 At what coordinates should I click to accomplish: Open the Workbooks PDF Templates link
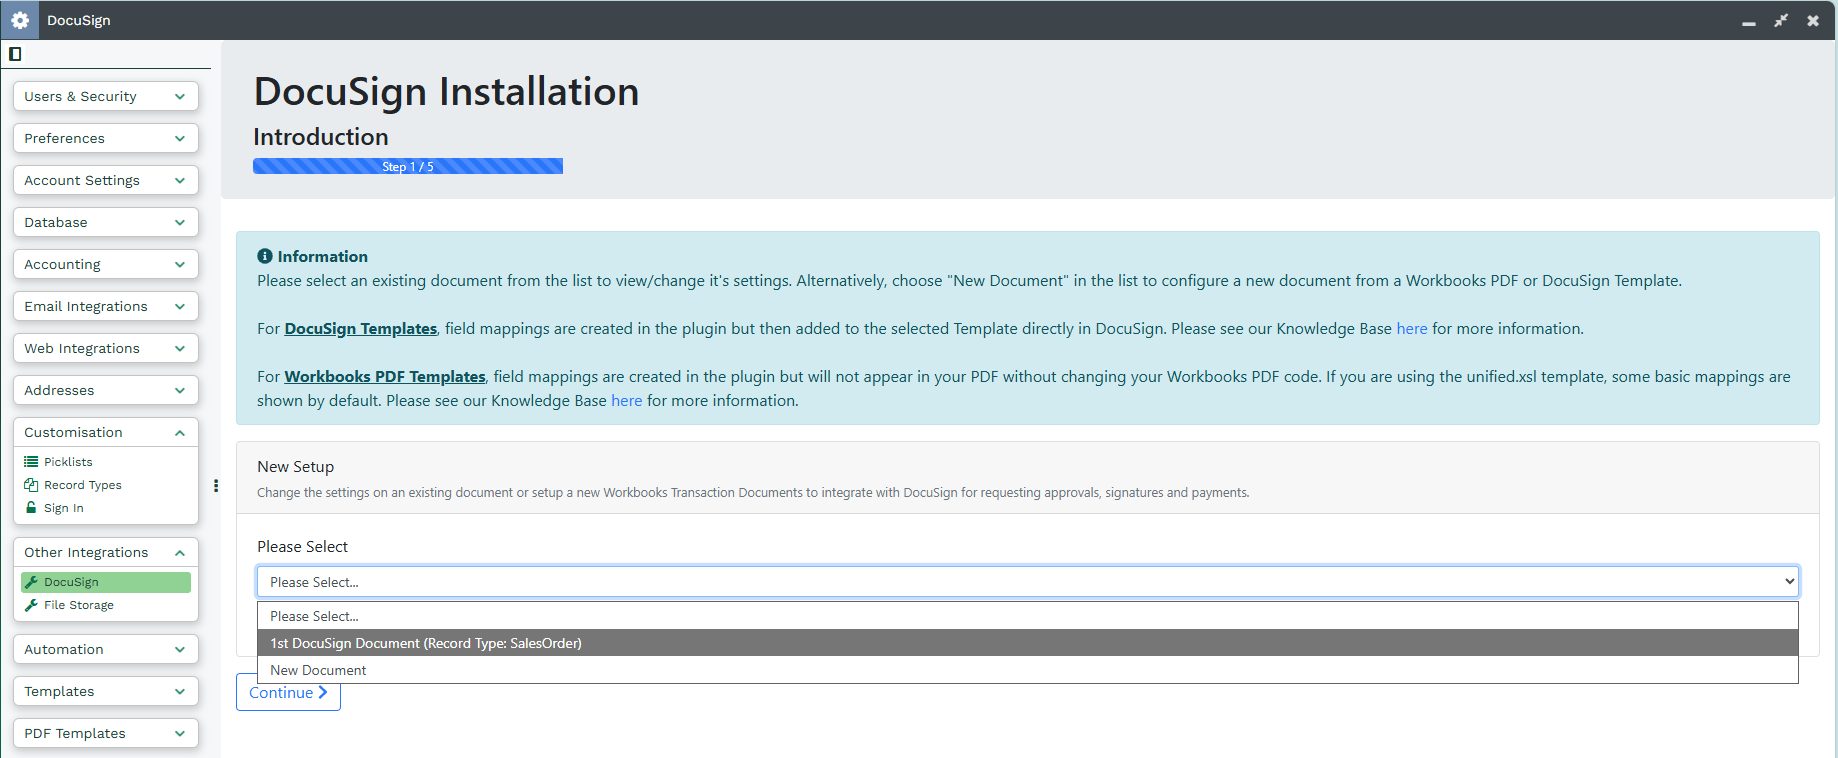[x=385, y=376]
